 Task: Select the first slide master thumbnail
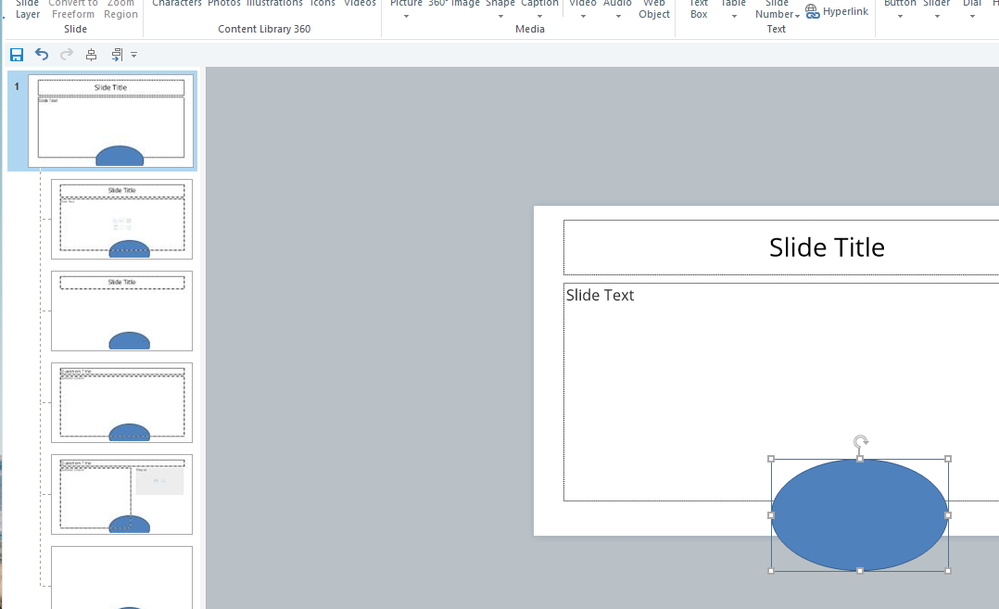click(111, 120)
